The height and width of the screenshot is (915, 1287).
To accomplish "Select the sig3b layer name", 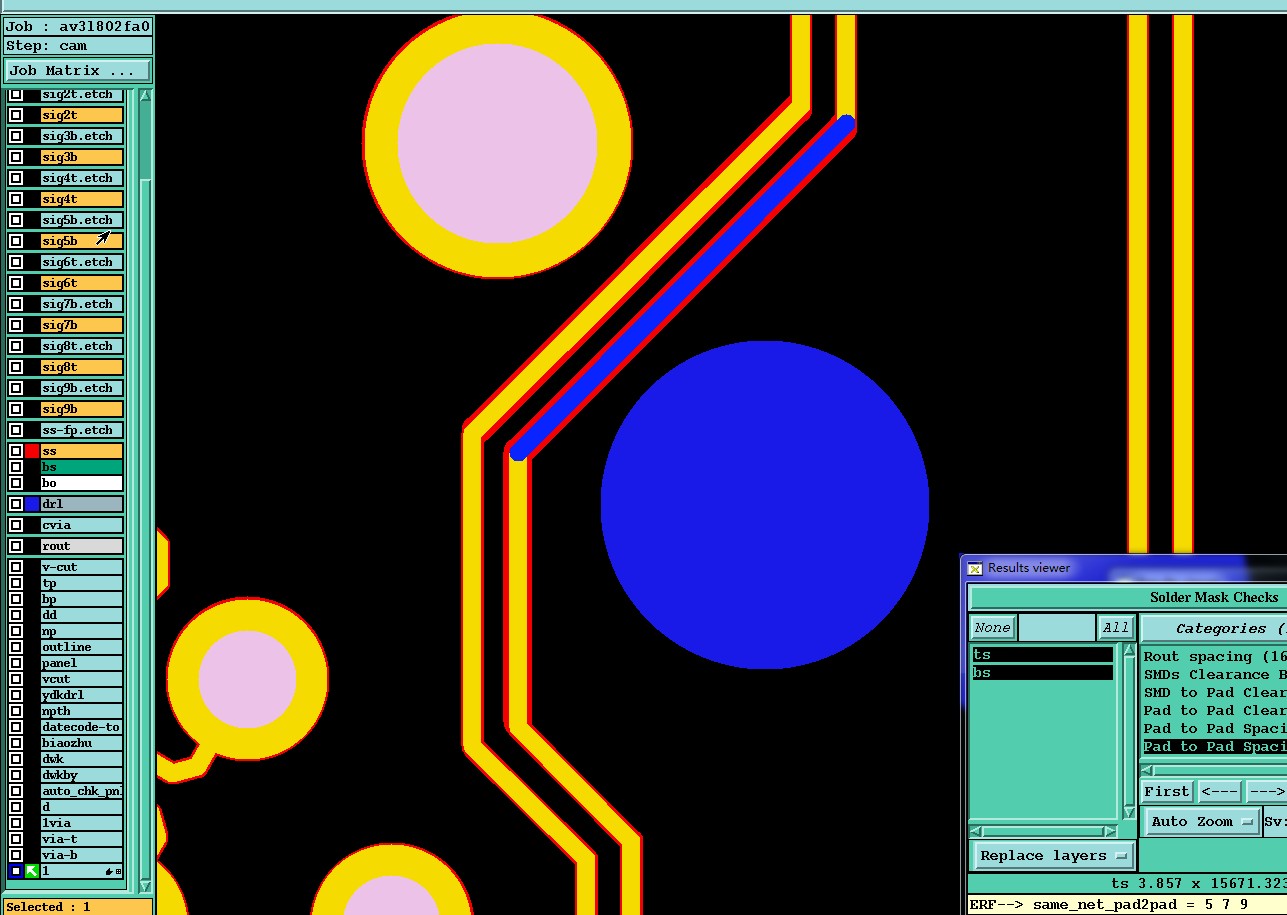I will [x=82, y=157].
